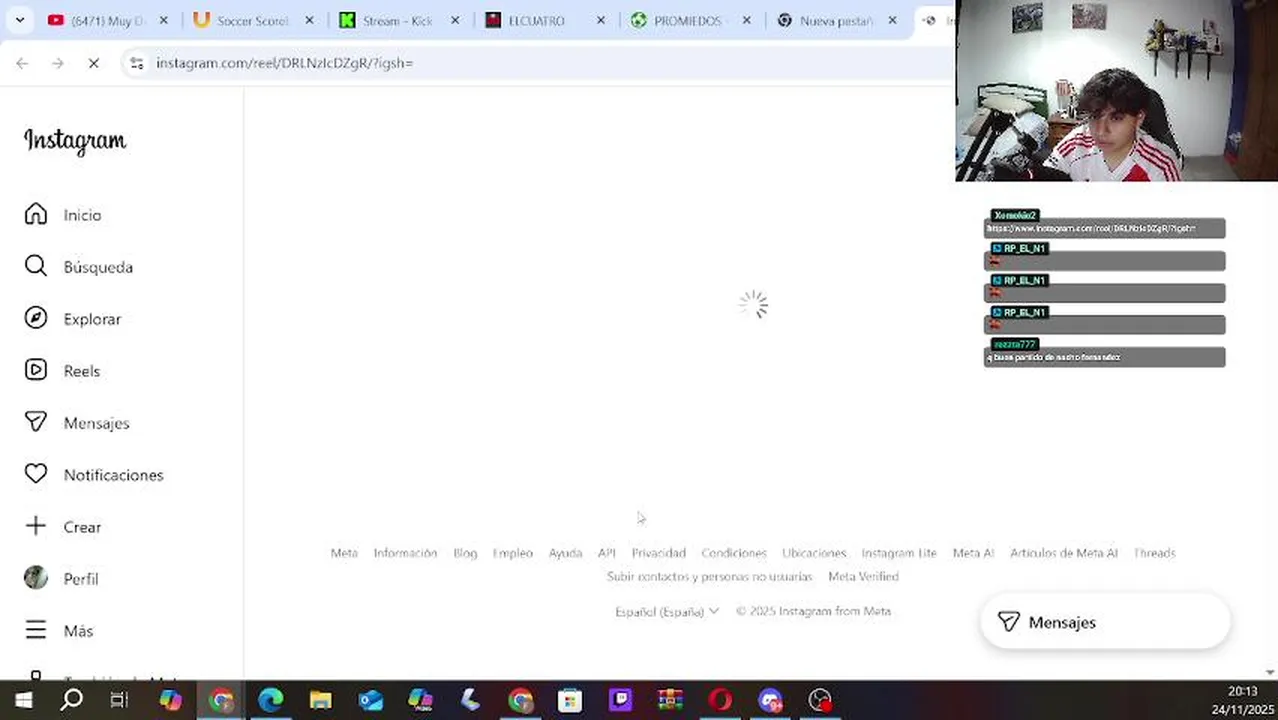Switch to Nueva pestaña tab
Screen dimensions: 1278x720
point(838,20)
